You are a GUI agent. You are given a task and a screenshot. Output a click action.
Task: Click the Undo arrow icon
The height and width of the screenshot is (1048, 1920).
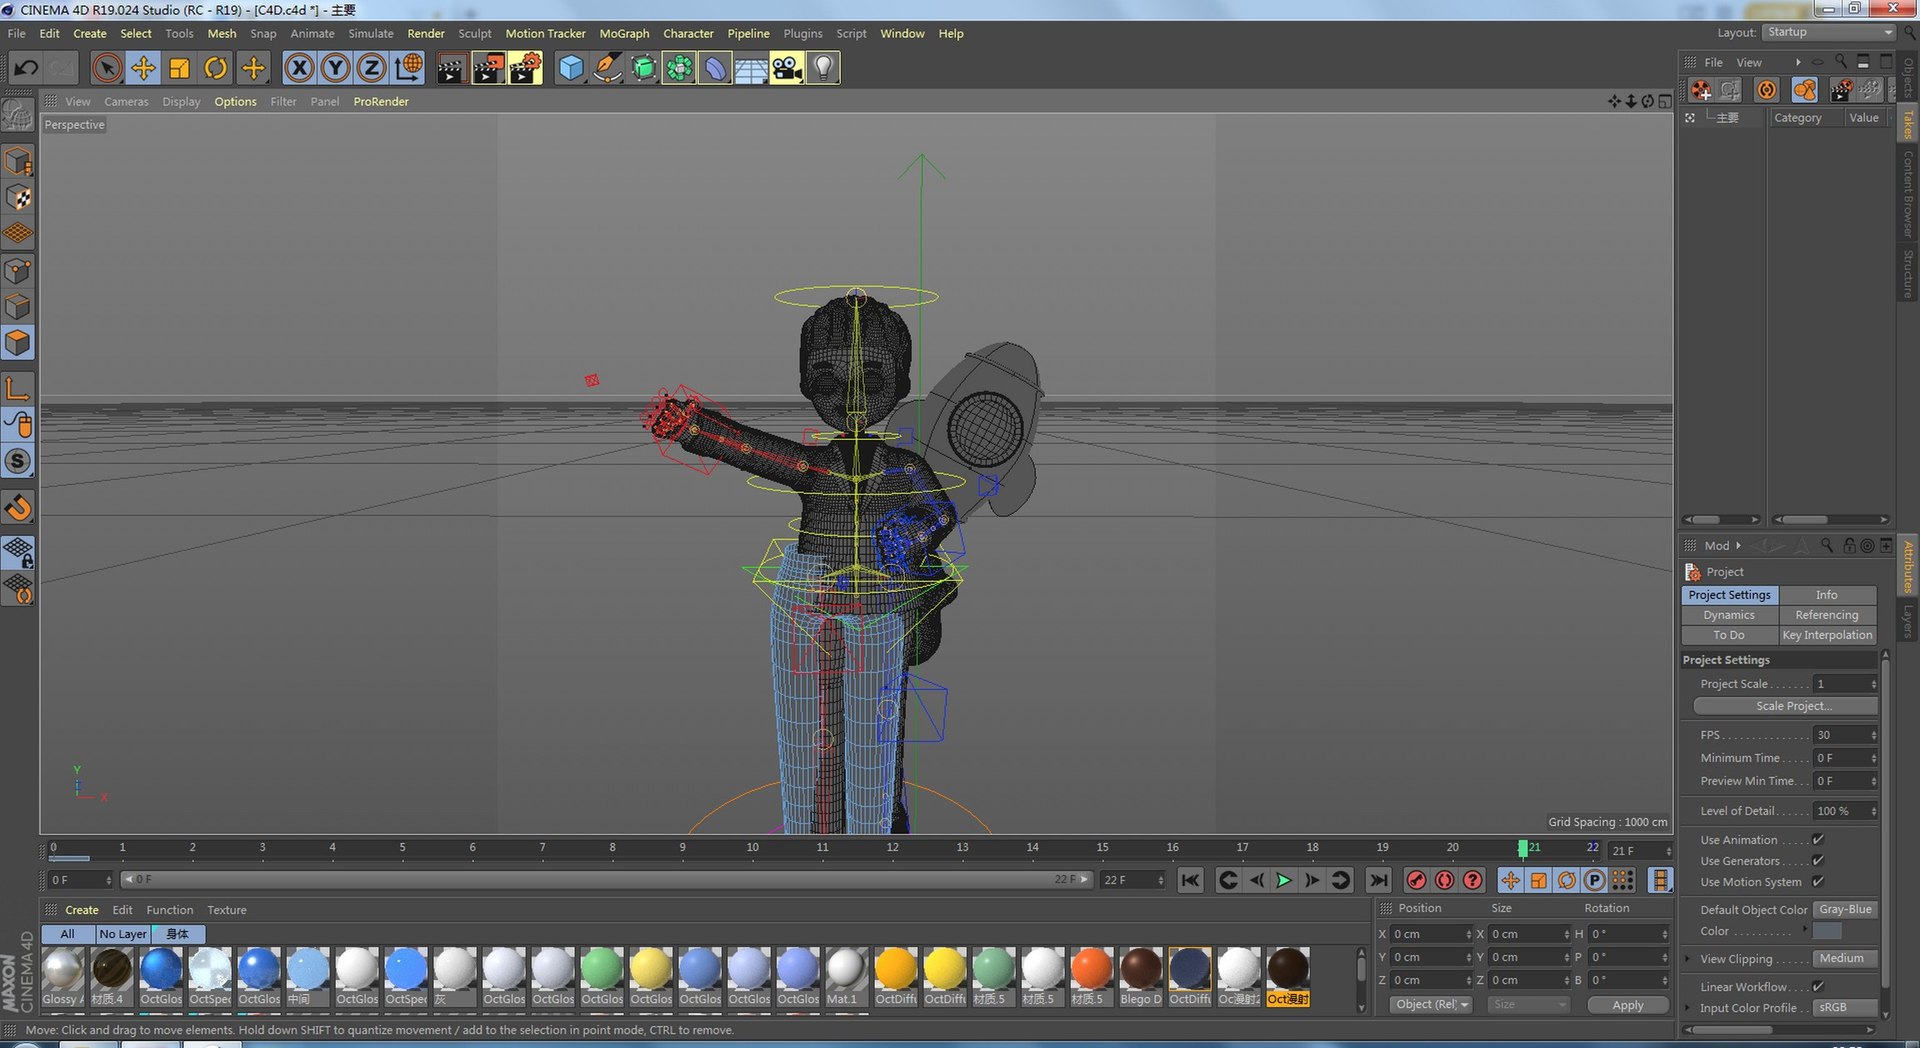pyautogui.click(x=26, y=68)
